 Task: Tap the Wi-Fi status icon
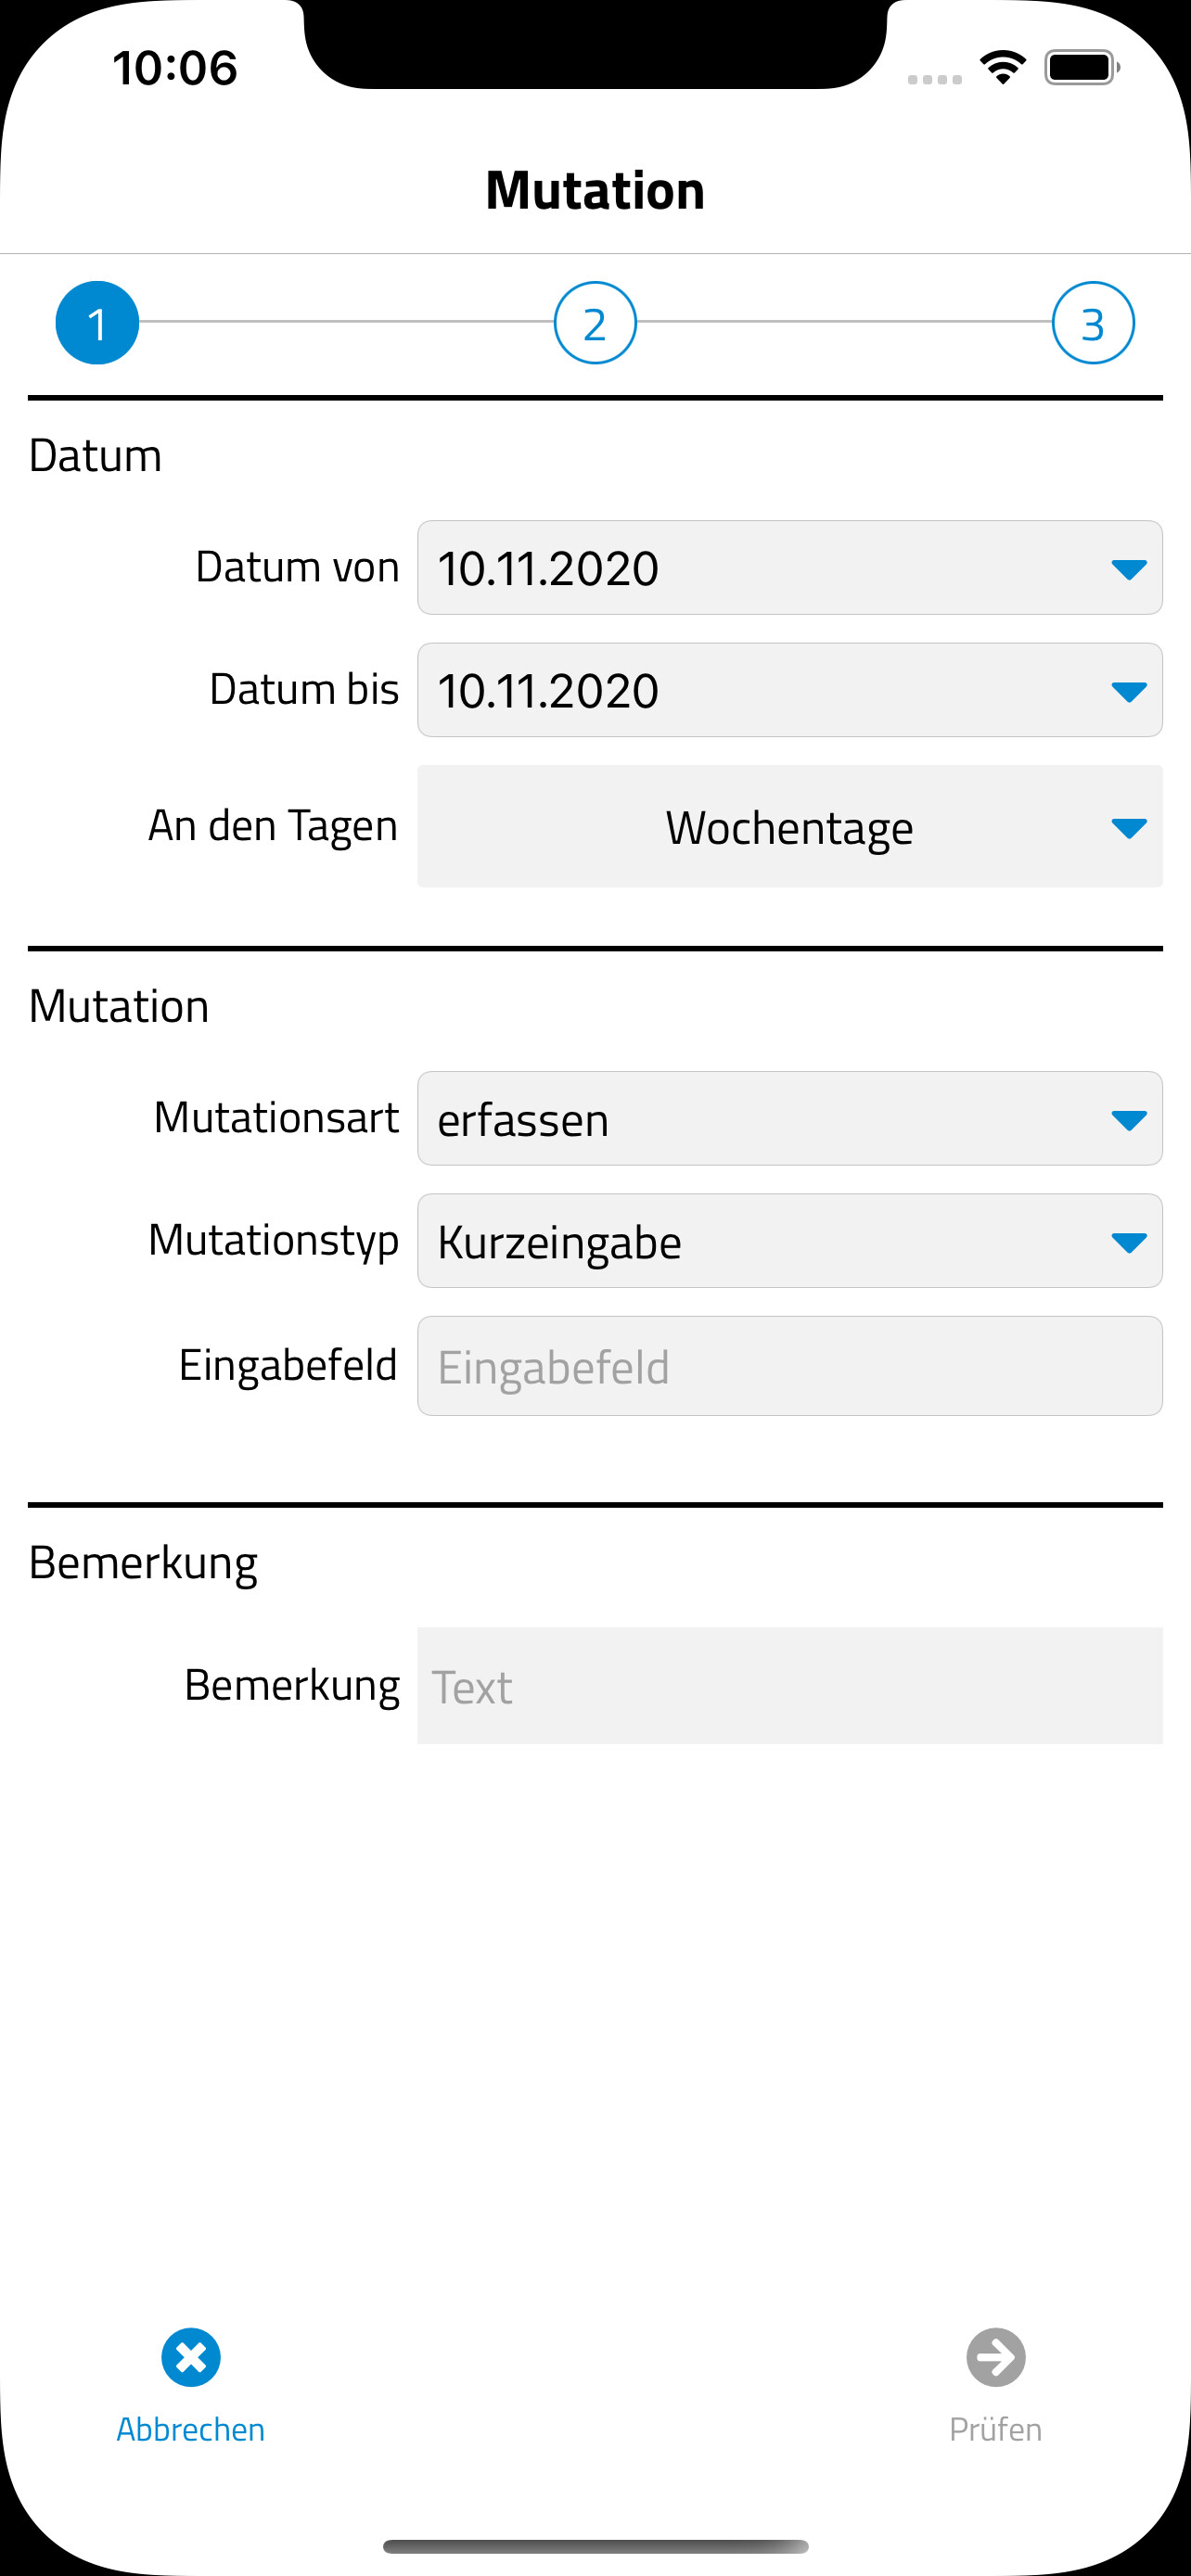point(1003,68)
